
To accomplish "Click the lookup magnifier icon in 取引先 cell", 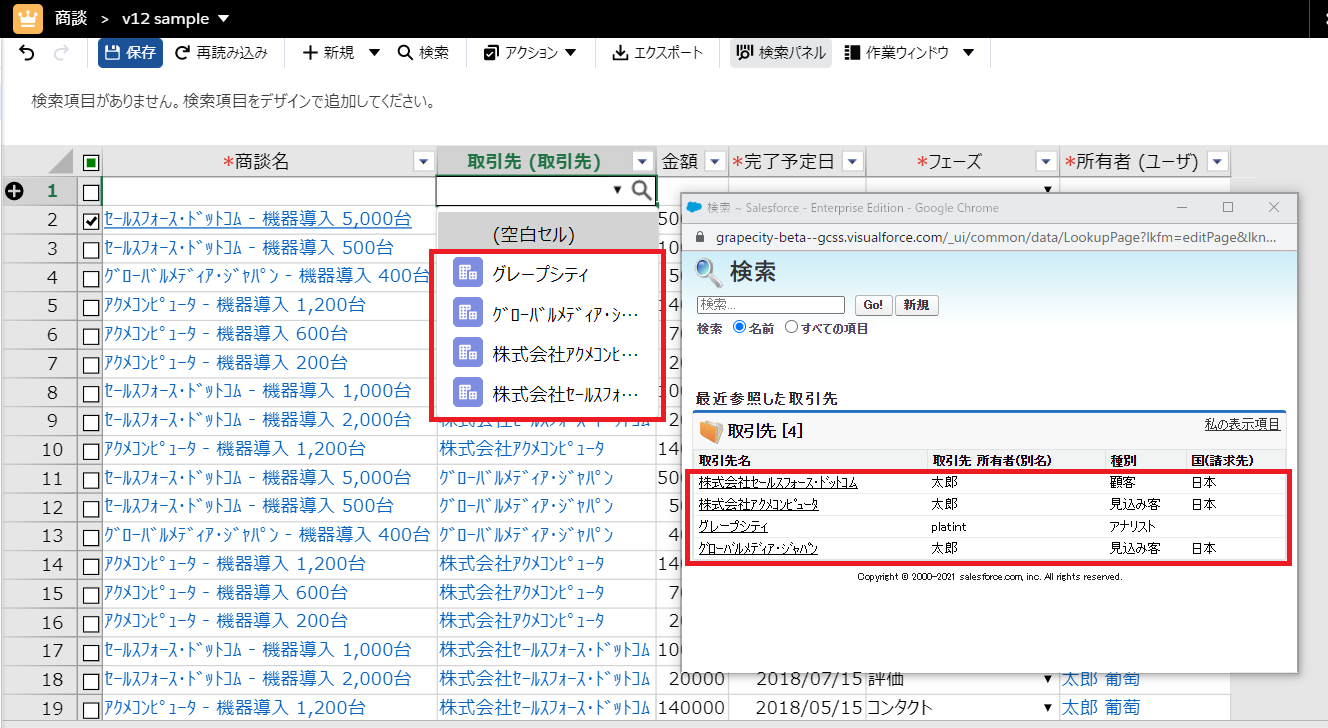I will click(x=642, y=190).
